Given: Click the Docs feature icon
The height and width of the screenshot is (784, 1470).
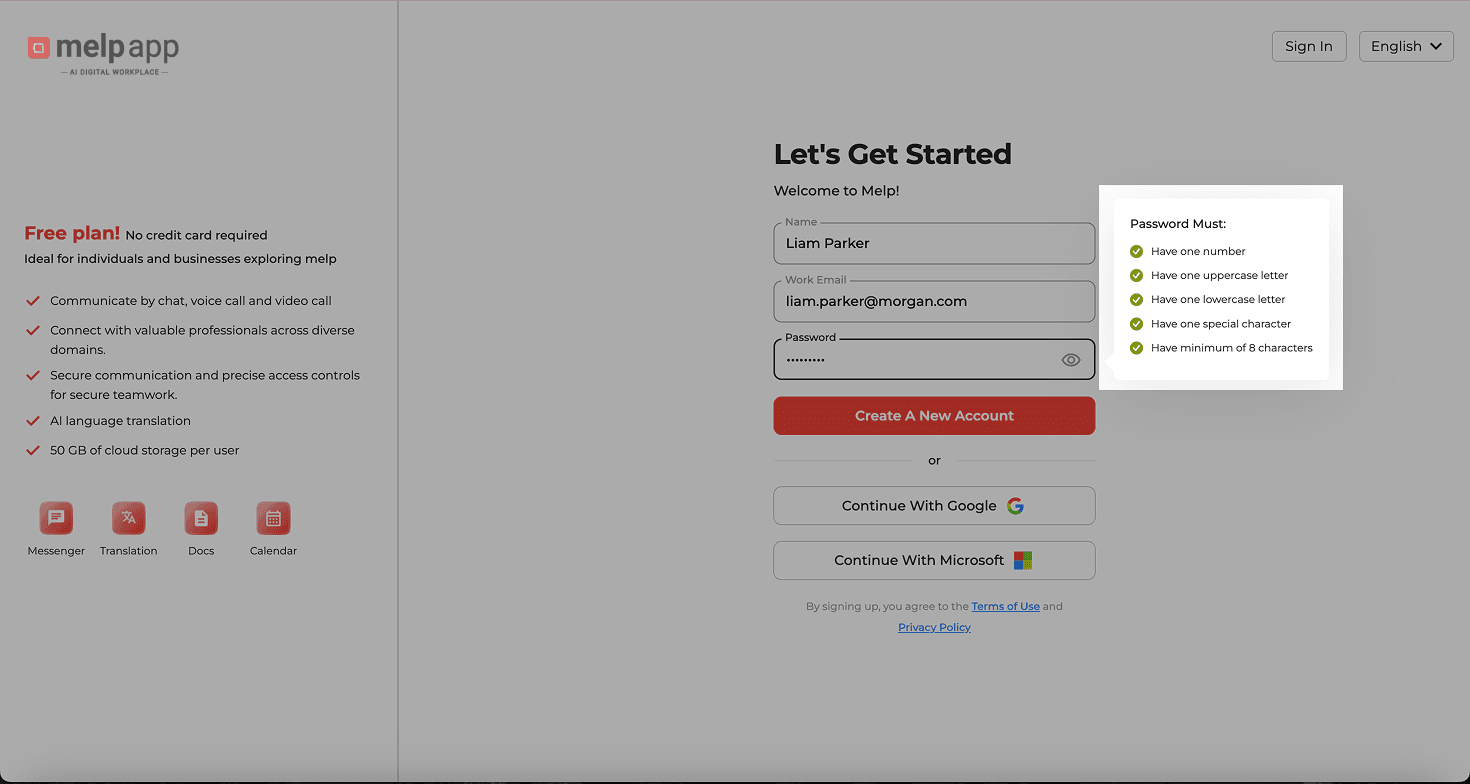Looking at the screenshot, I should click(201, 518).
